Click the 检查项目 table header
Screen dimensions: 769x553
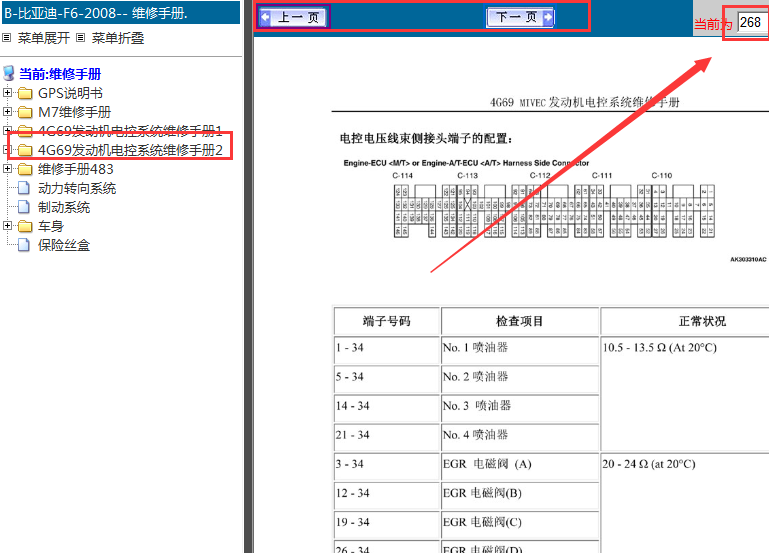520,321
